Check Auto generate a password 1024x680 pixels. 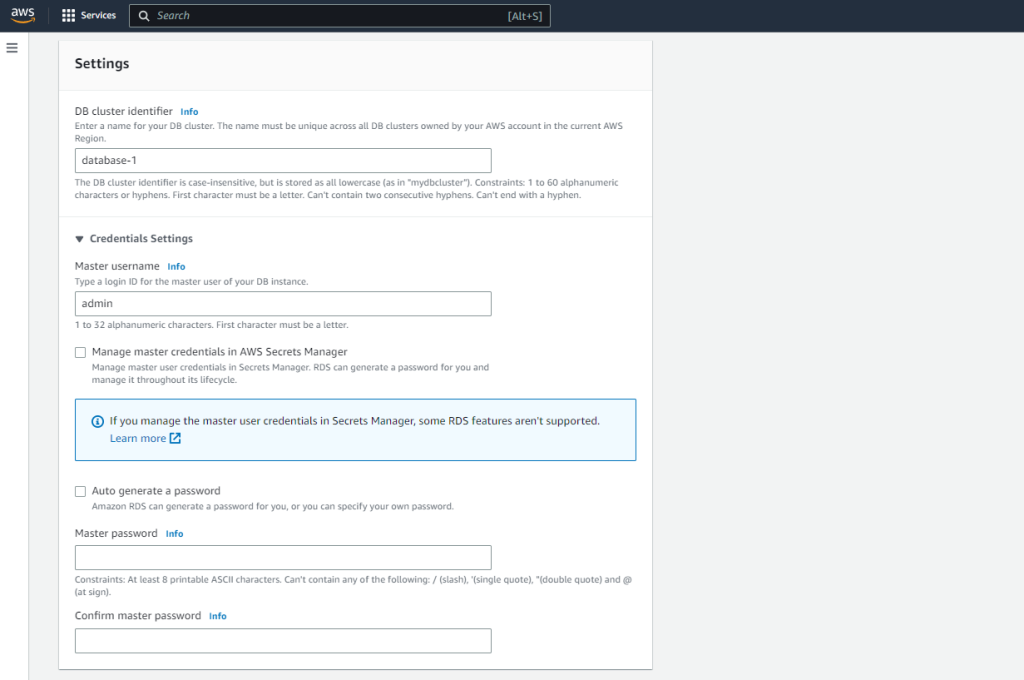[81, 491]
